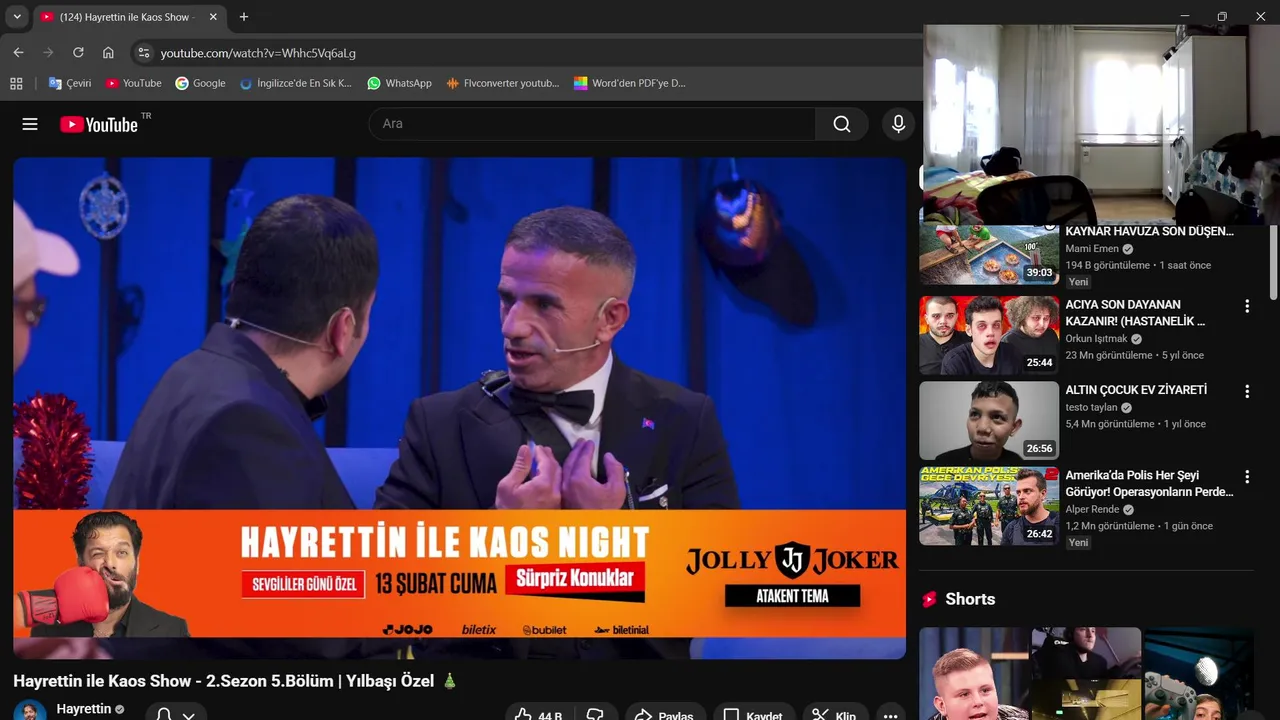Open options menu for ALTIN ÇOCUK video
This screenshot has width=1280, height=720.
coord(1246,391)
